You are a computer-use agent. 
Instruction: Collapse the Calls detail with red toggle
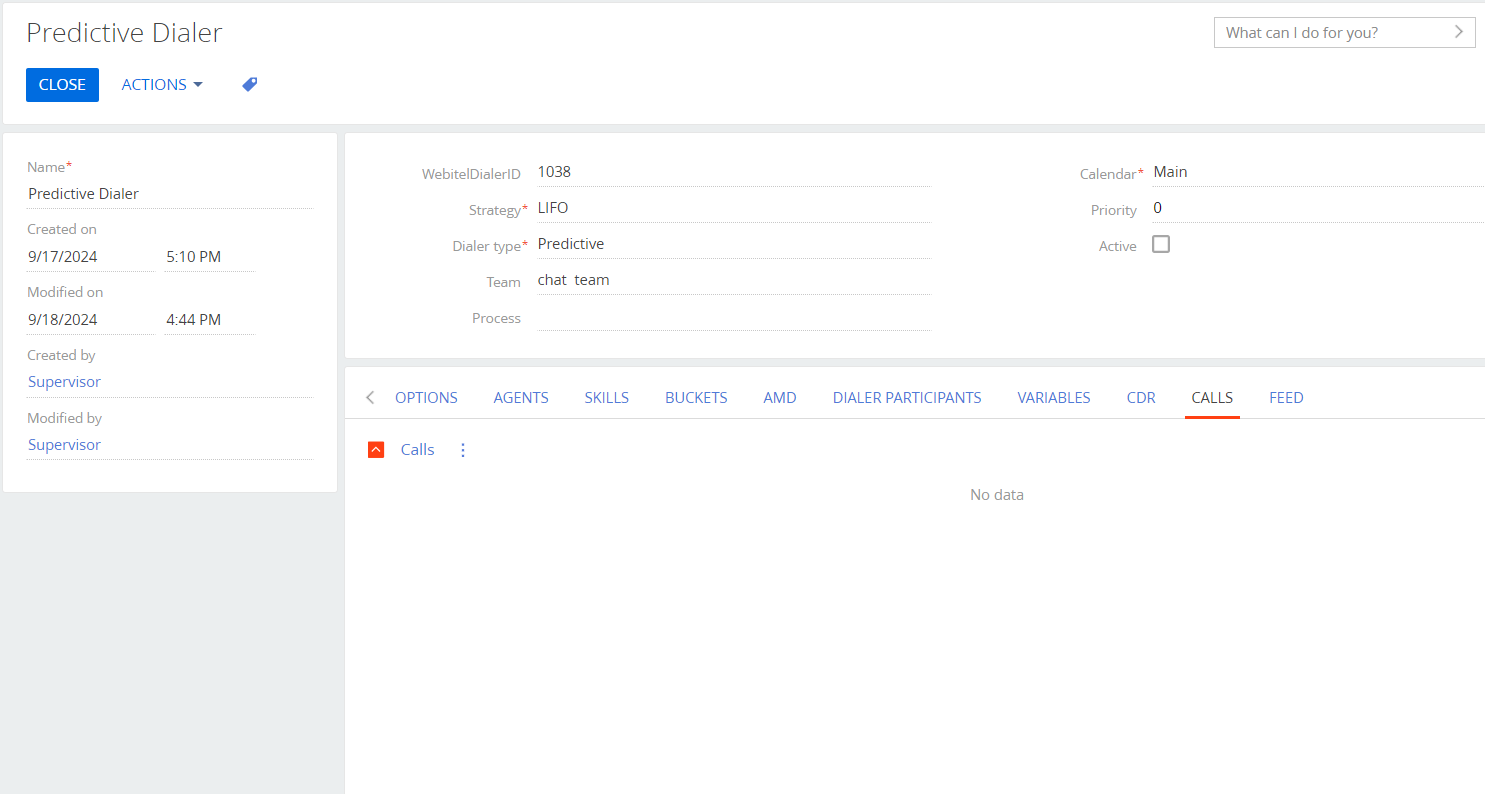pos(376,450)
